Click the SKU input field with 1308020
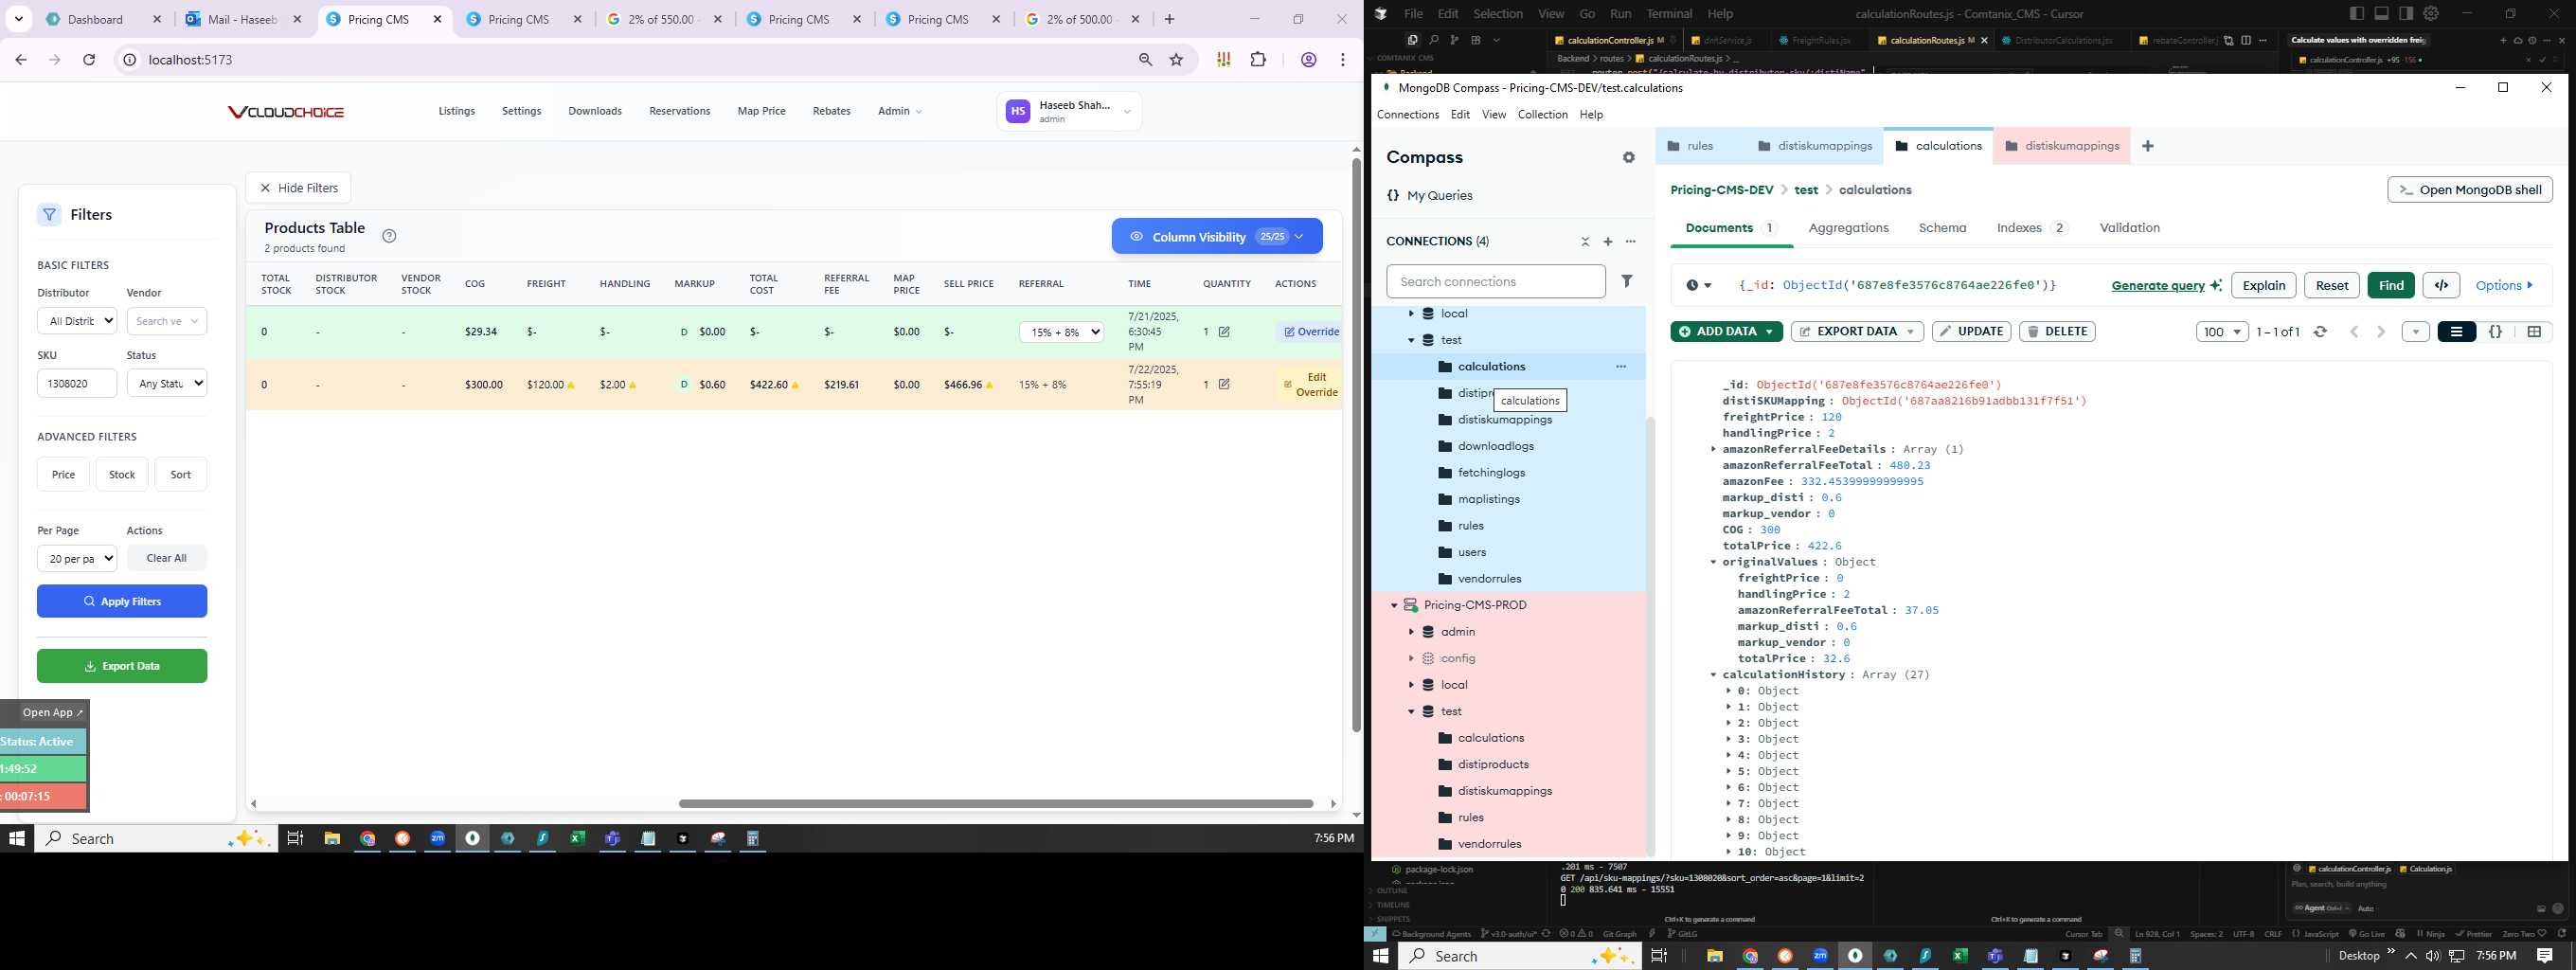Screen dimensions: 2576x970 pyautogui.click(x=77, y=383)
